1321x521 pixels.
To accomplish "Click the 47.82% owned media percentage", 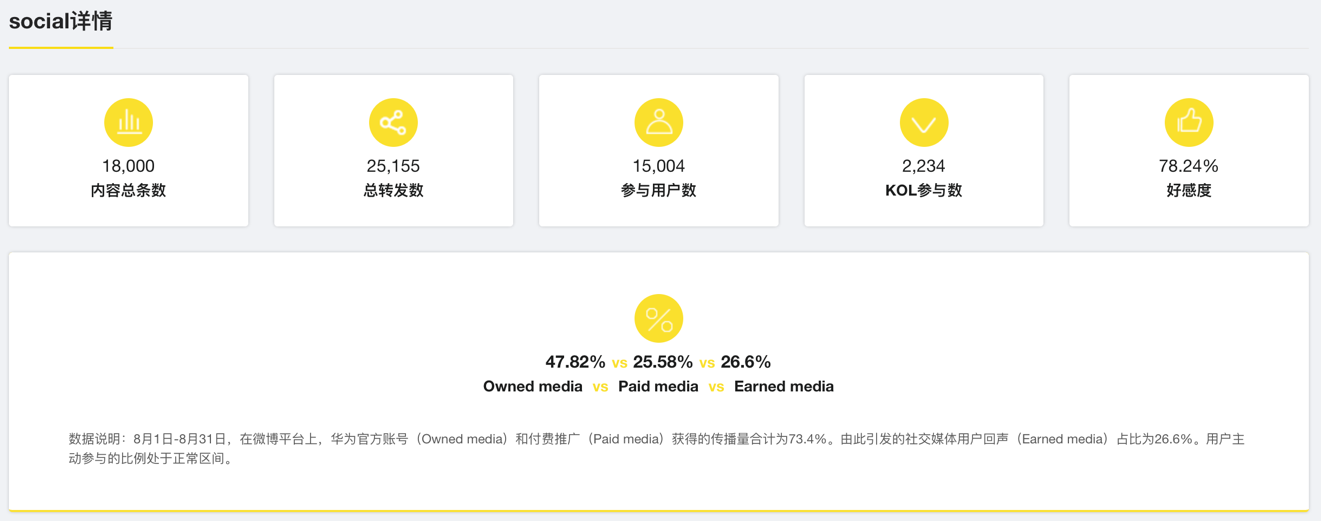I will 575,362.
